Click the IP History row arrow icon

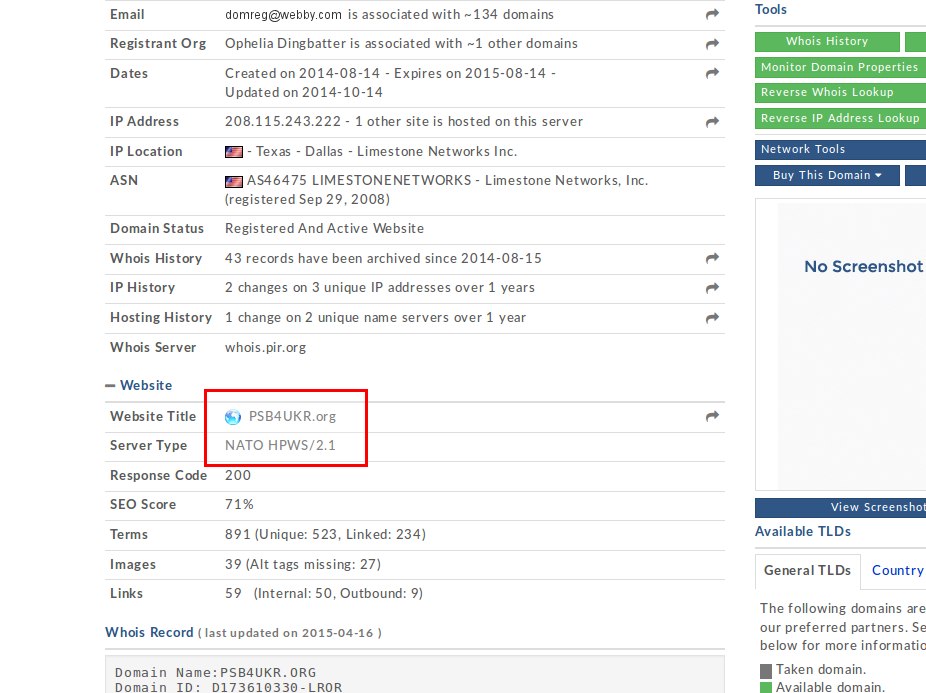tap(712, 288)
